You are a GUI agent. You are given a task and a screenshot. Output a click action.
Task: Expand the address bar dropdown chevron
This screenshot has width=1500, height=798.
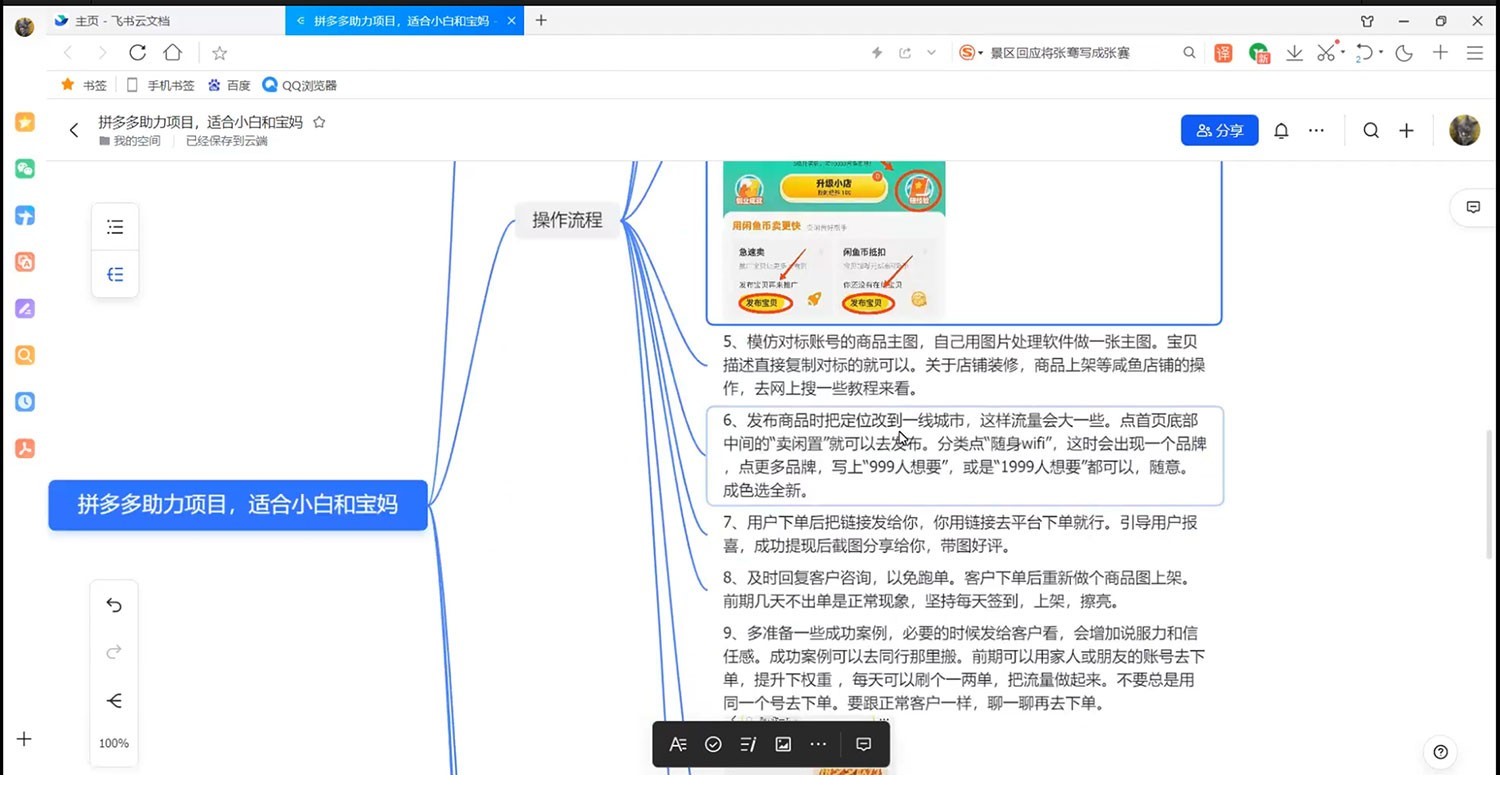(931, 53)
